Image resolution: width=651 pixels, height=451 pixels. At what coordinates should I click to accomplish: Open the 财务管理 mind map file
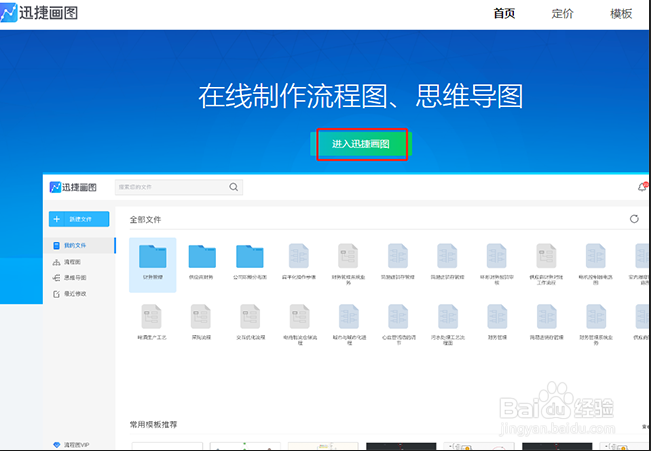click(497, 322)
